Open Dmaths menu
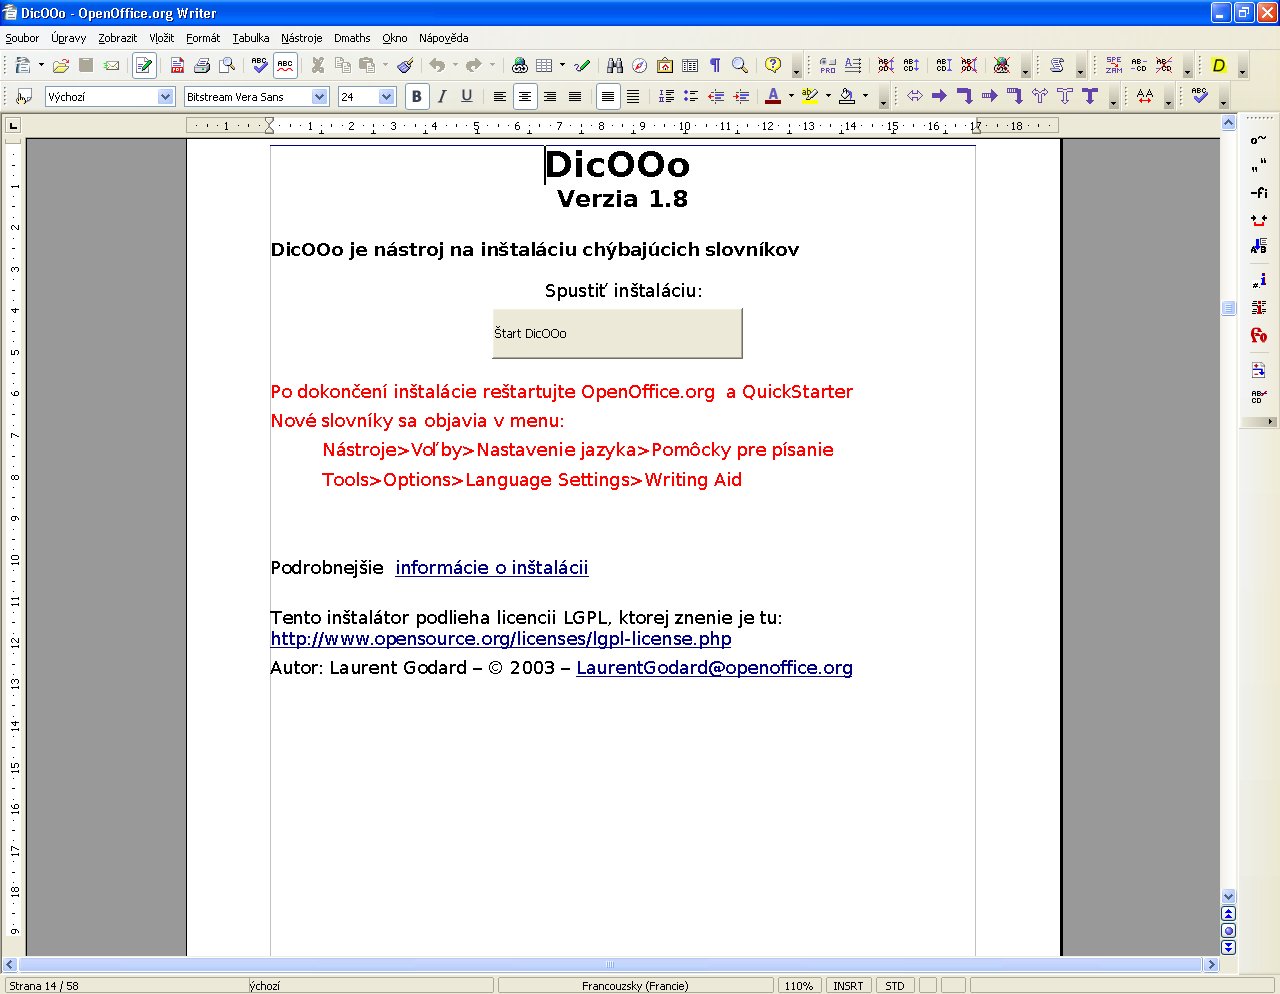Image resolution: width=1280 pixels, height=994 pixels. (352, 38)
